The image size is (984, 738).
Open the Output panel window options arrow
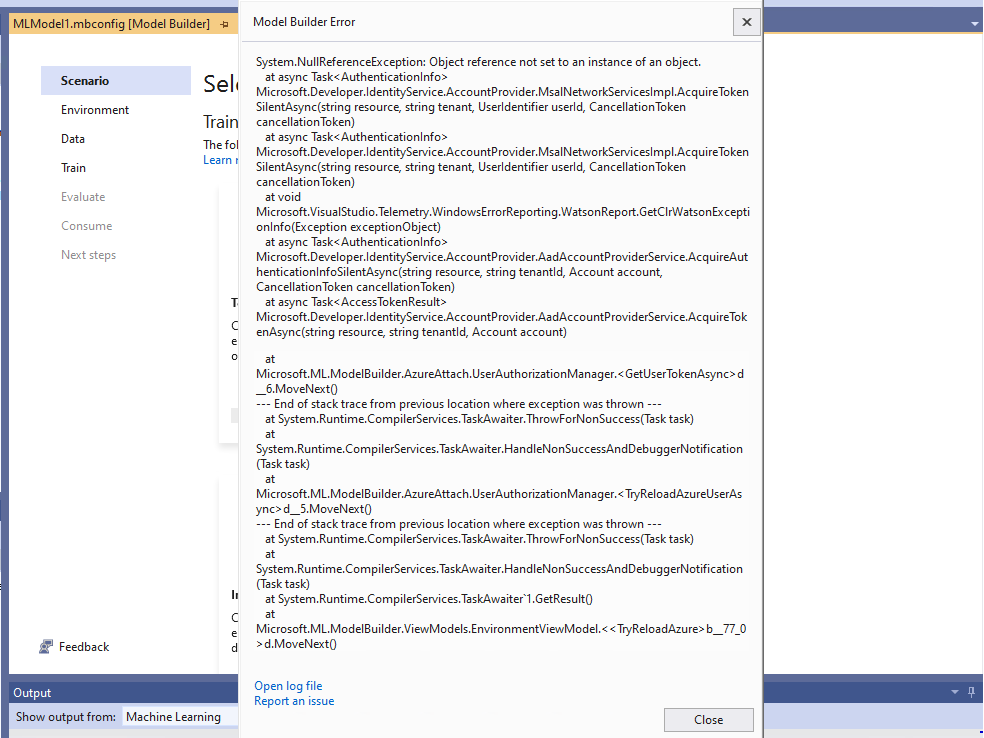click(x=955, y=692)
